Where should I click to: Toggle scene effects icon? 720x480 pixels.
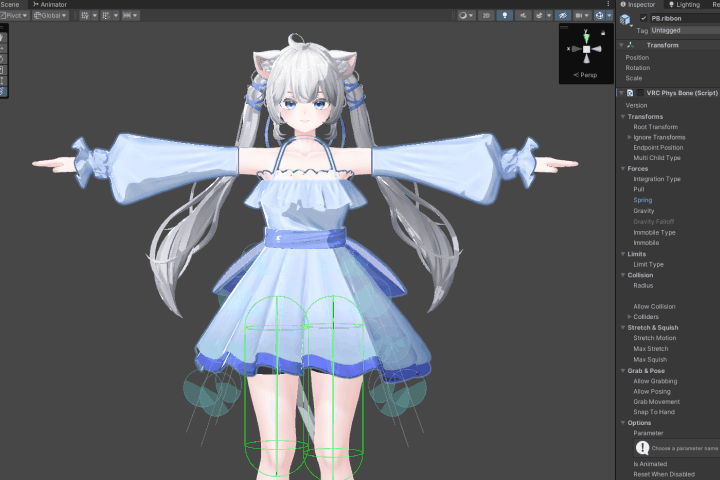click(x=539, y=16)
